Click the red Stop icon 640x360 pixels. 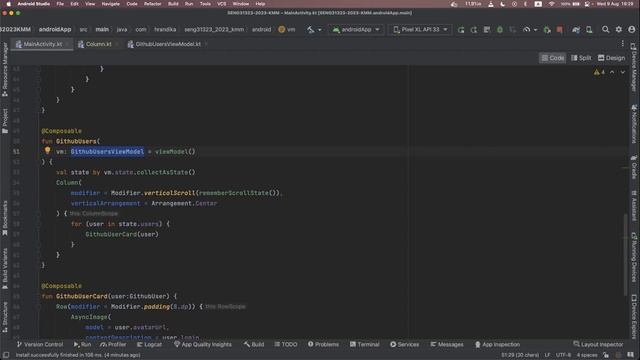[x=560, y=29]
